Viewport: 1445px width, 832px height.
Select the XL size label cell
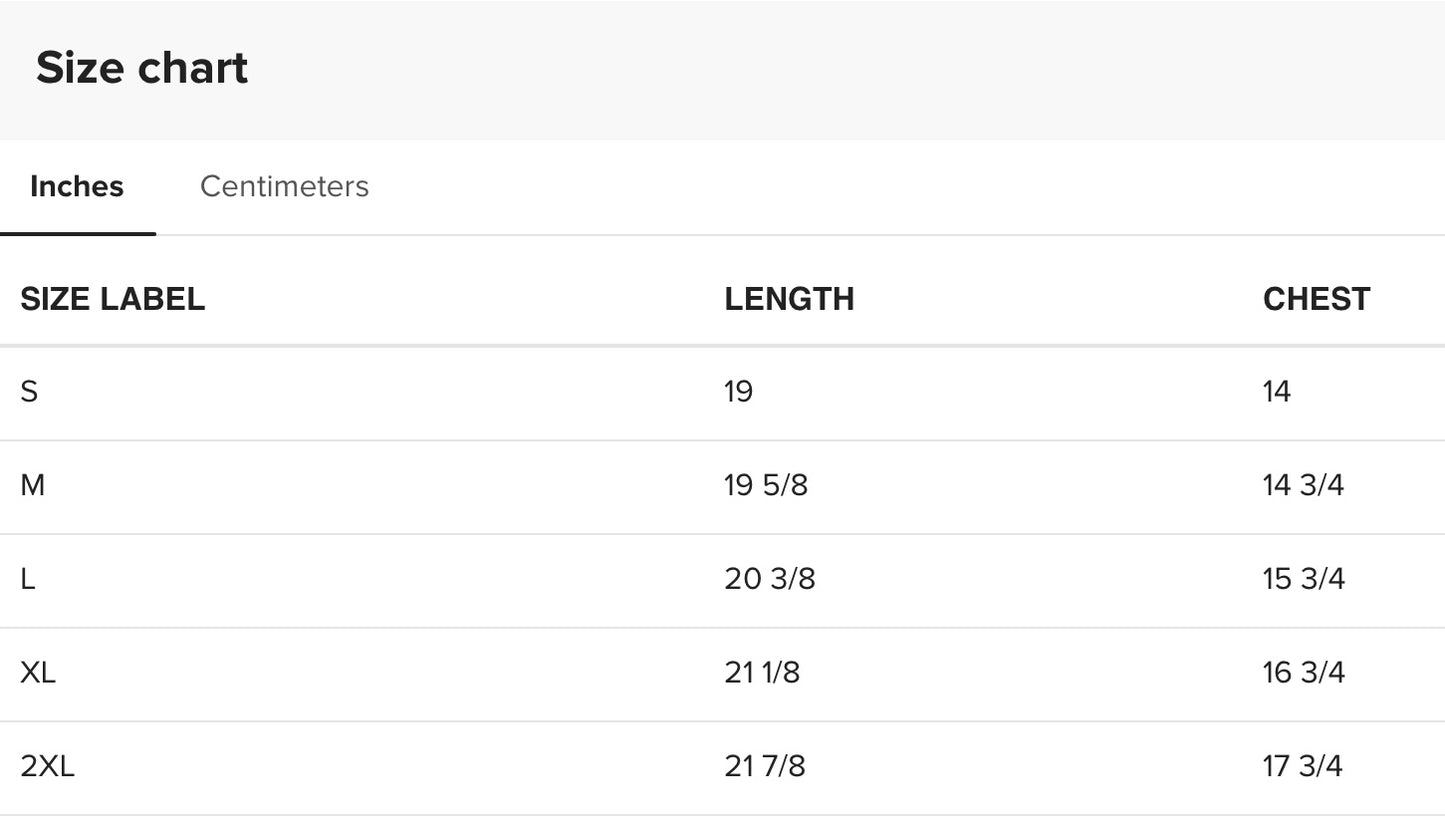pos(38,672)
